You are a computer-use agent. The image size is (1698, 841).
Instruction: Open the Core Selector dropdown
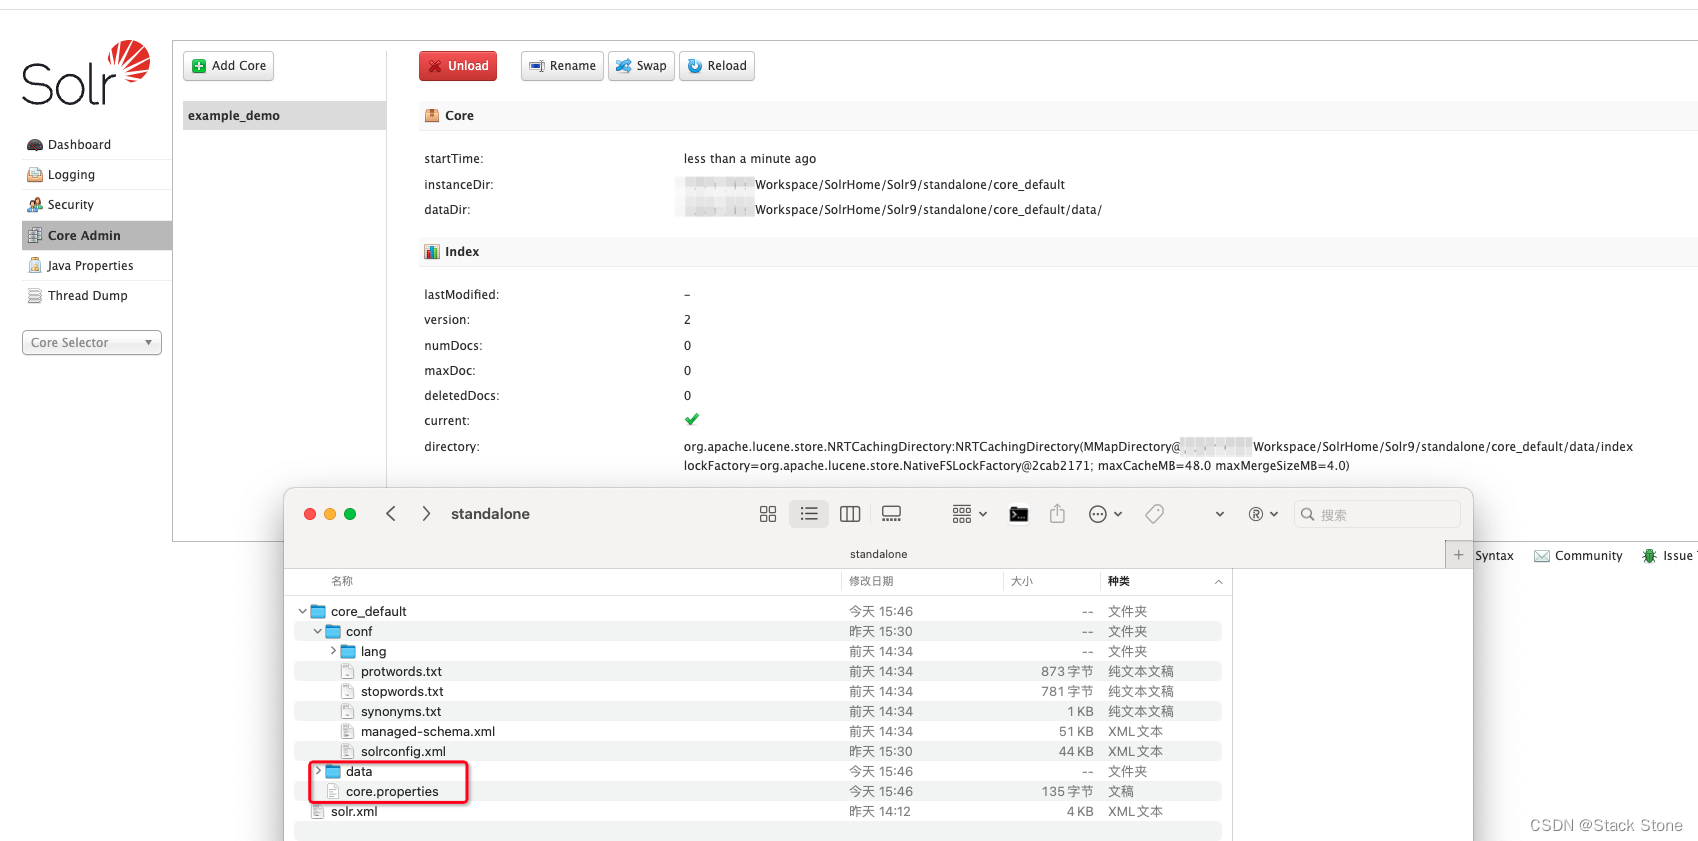[92, 343]
